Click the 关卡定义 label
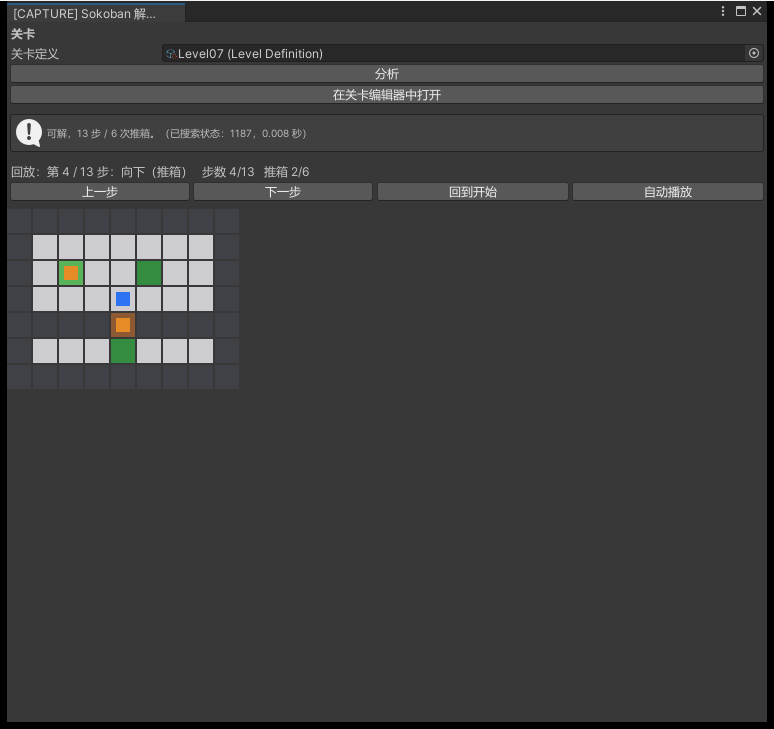This screenshot has width=774, height=729. pos(35,54)
